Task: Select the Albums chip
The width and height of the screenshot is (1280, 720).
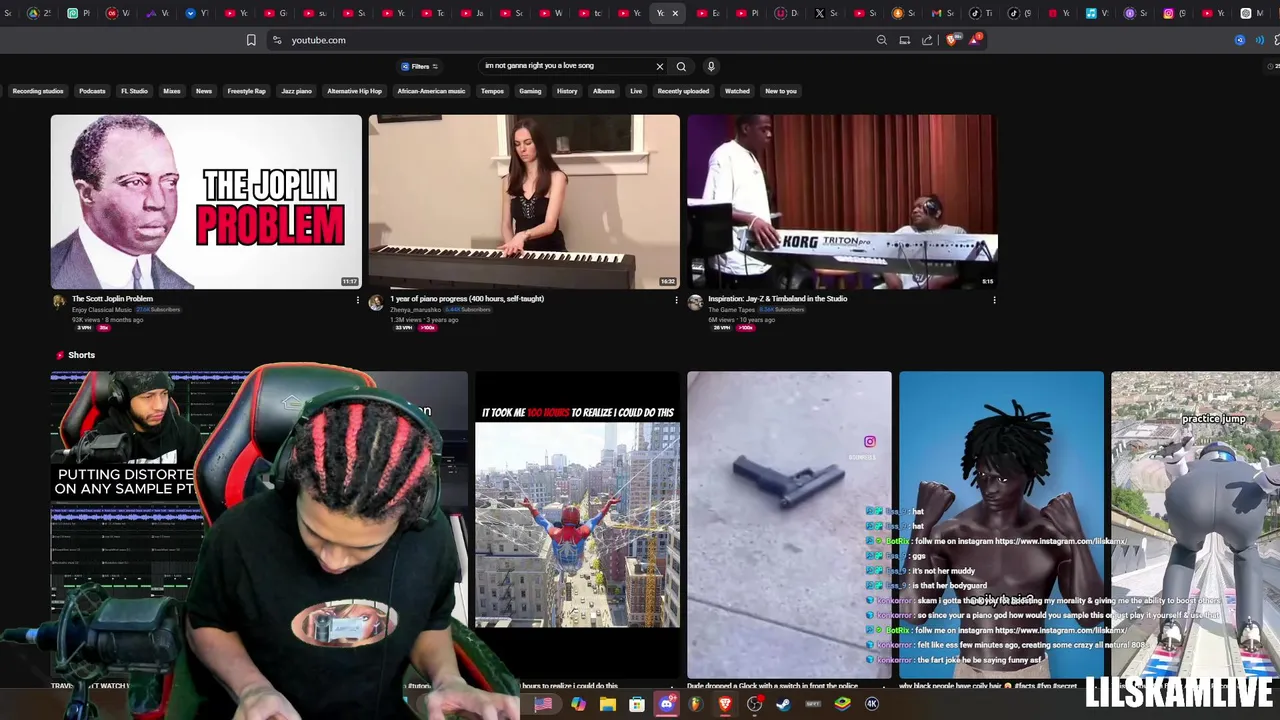Action: 604,91
